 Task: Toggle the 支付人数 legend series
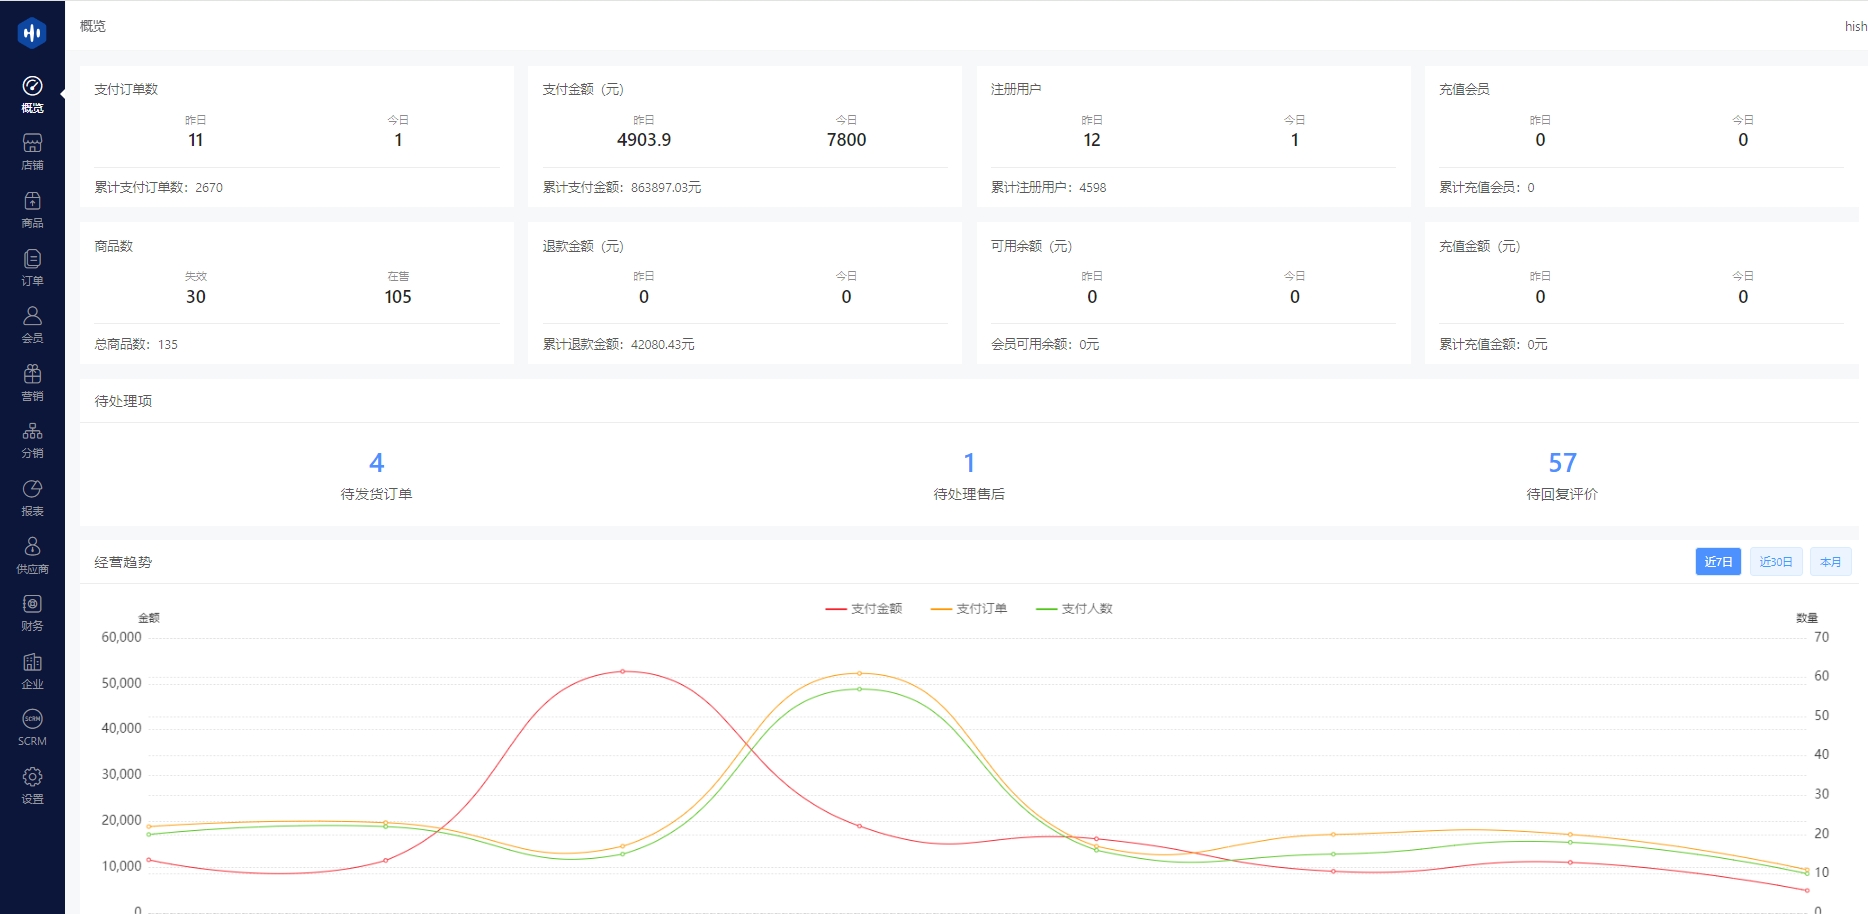[x=1074, y=608]
